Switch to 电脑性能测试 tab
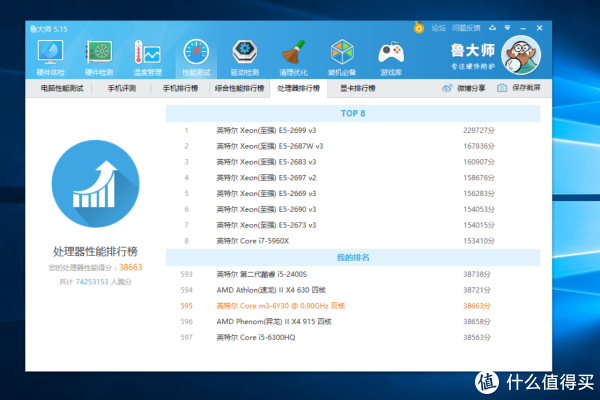Viewport: 600px width, 400px height. point(62,88)
